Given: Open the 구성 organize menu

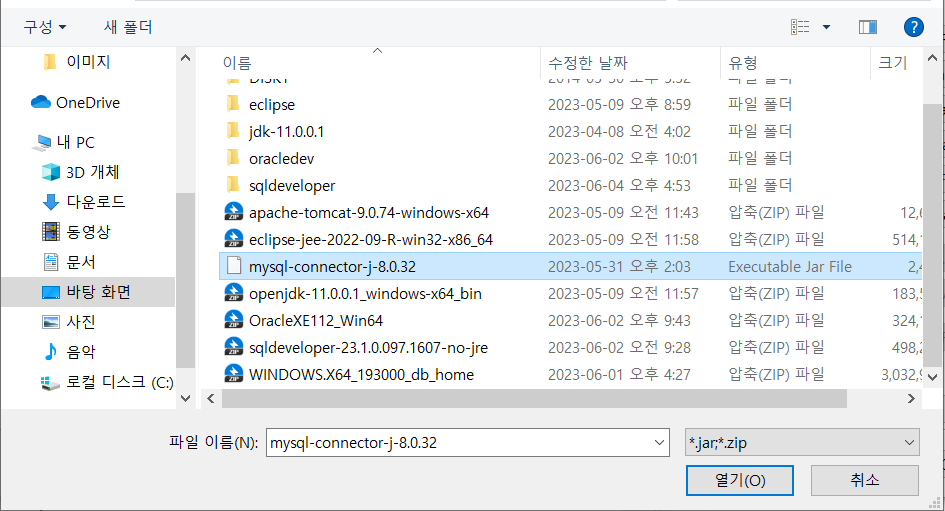Looking at the screenshot, I should coord(45,27).
